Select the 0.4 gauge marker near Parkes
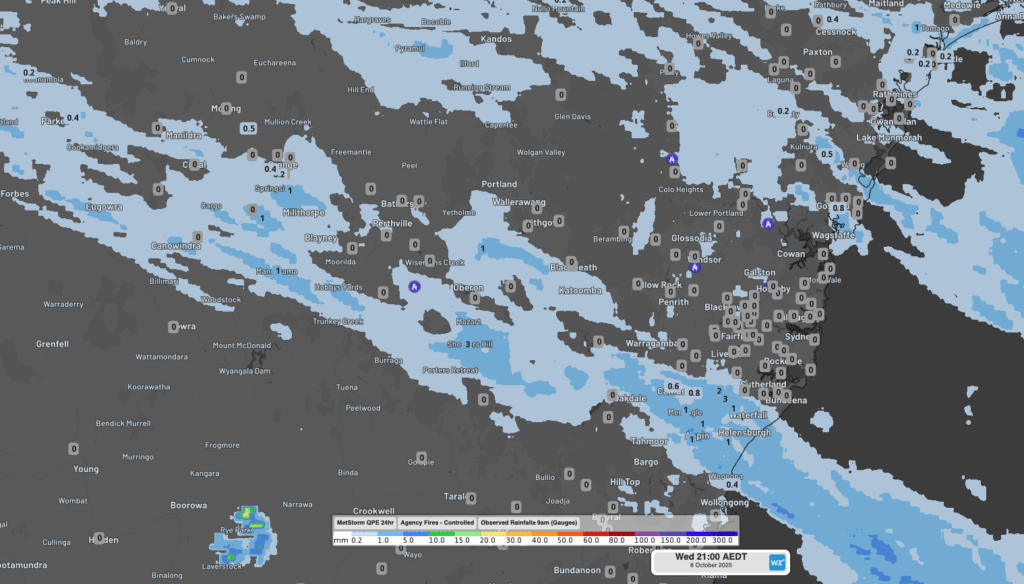The image size is (1024, 584). point(72,118)
